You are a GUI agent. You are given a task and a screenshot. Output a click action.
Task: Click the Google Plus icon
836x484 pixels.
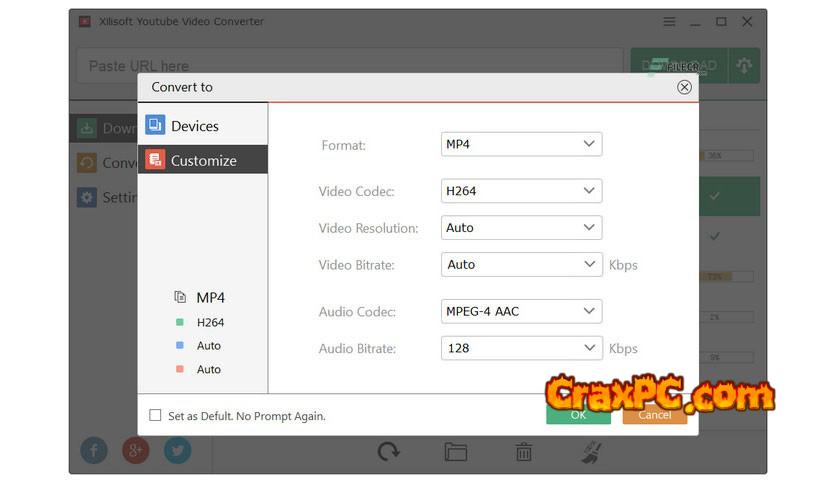[x=135, y=451]
